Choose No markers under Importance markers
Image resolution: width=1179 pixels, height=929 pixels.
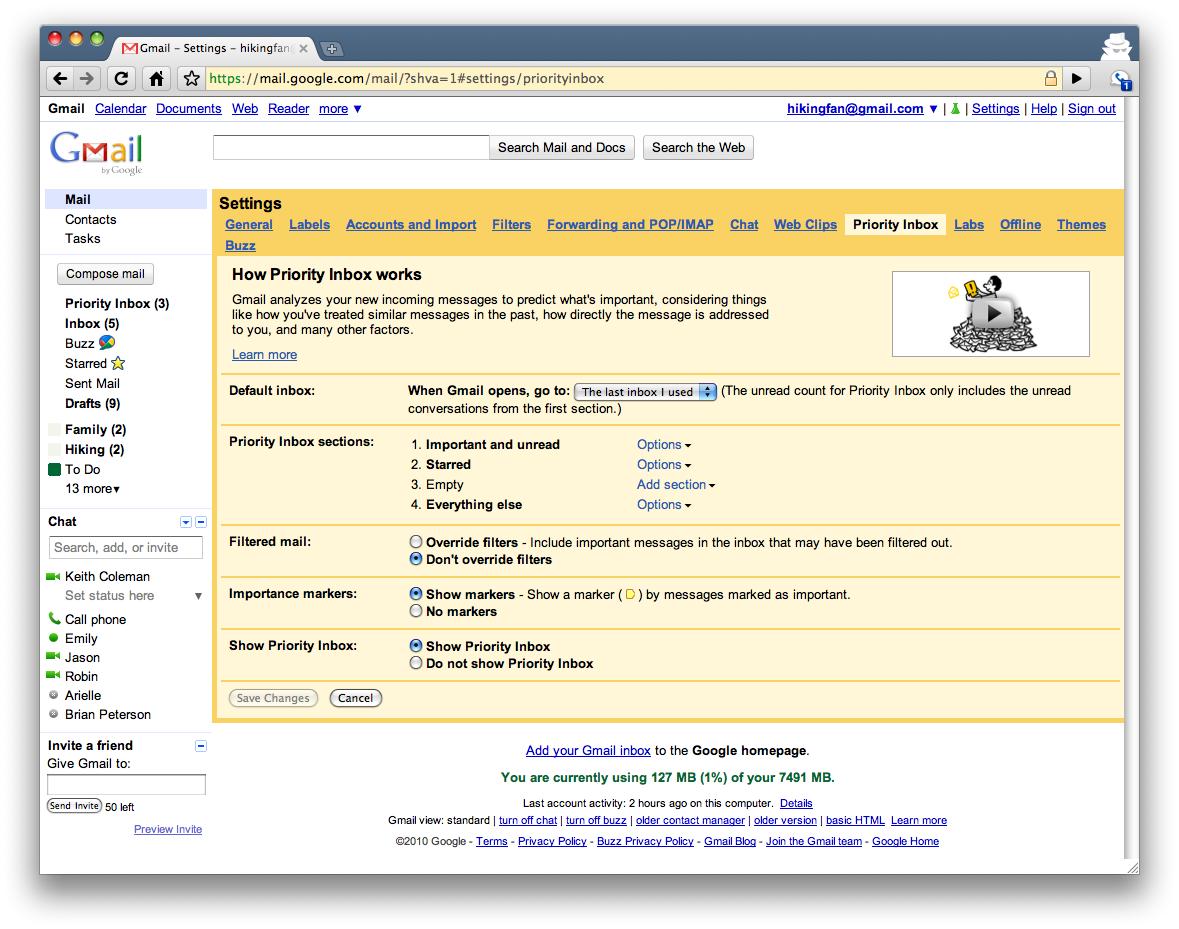(x=415, y=611)
